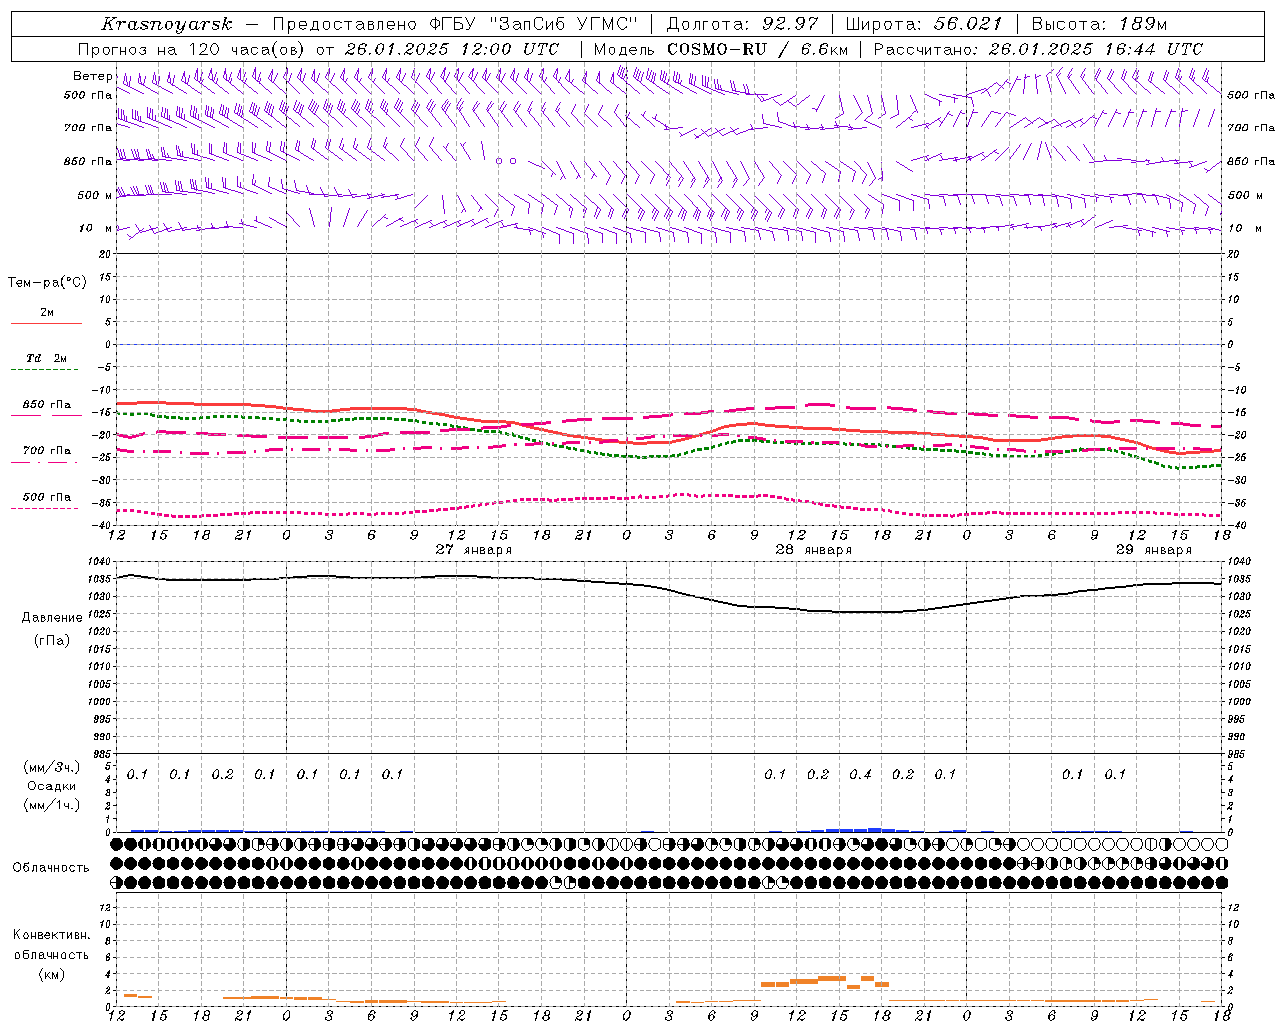
Task: Click the 'Td 2м' dew point legend entry
Action: tap(47, 358)
